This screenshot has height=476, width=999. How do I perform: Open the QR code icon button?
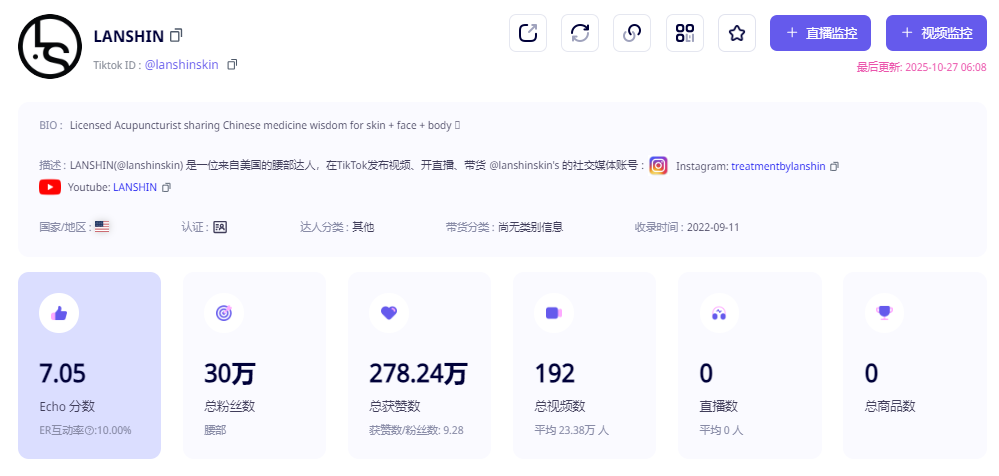[684, 33]
